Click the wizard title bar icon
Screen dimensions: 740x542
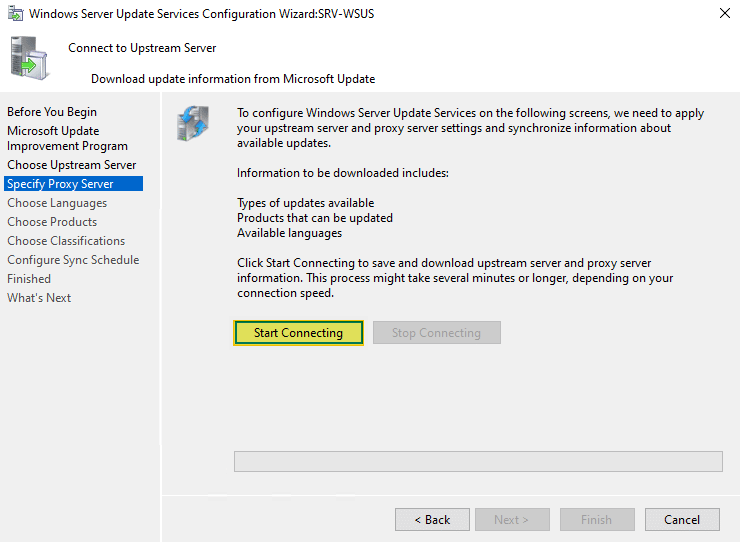(15, 14)
